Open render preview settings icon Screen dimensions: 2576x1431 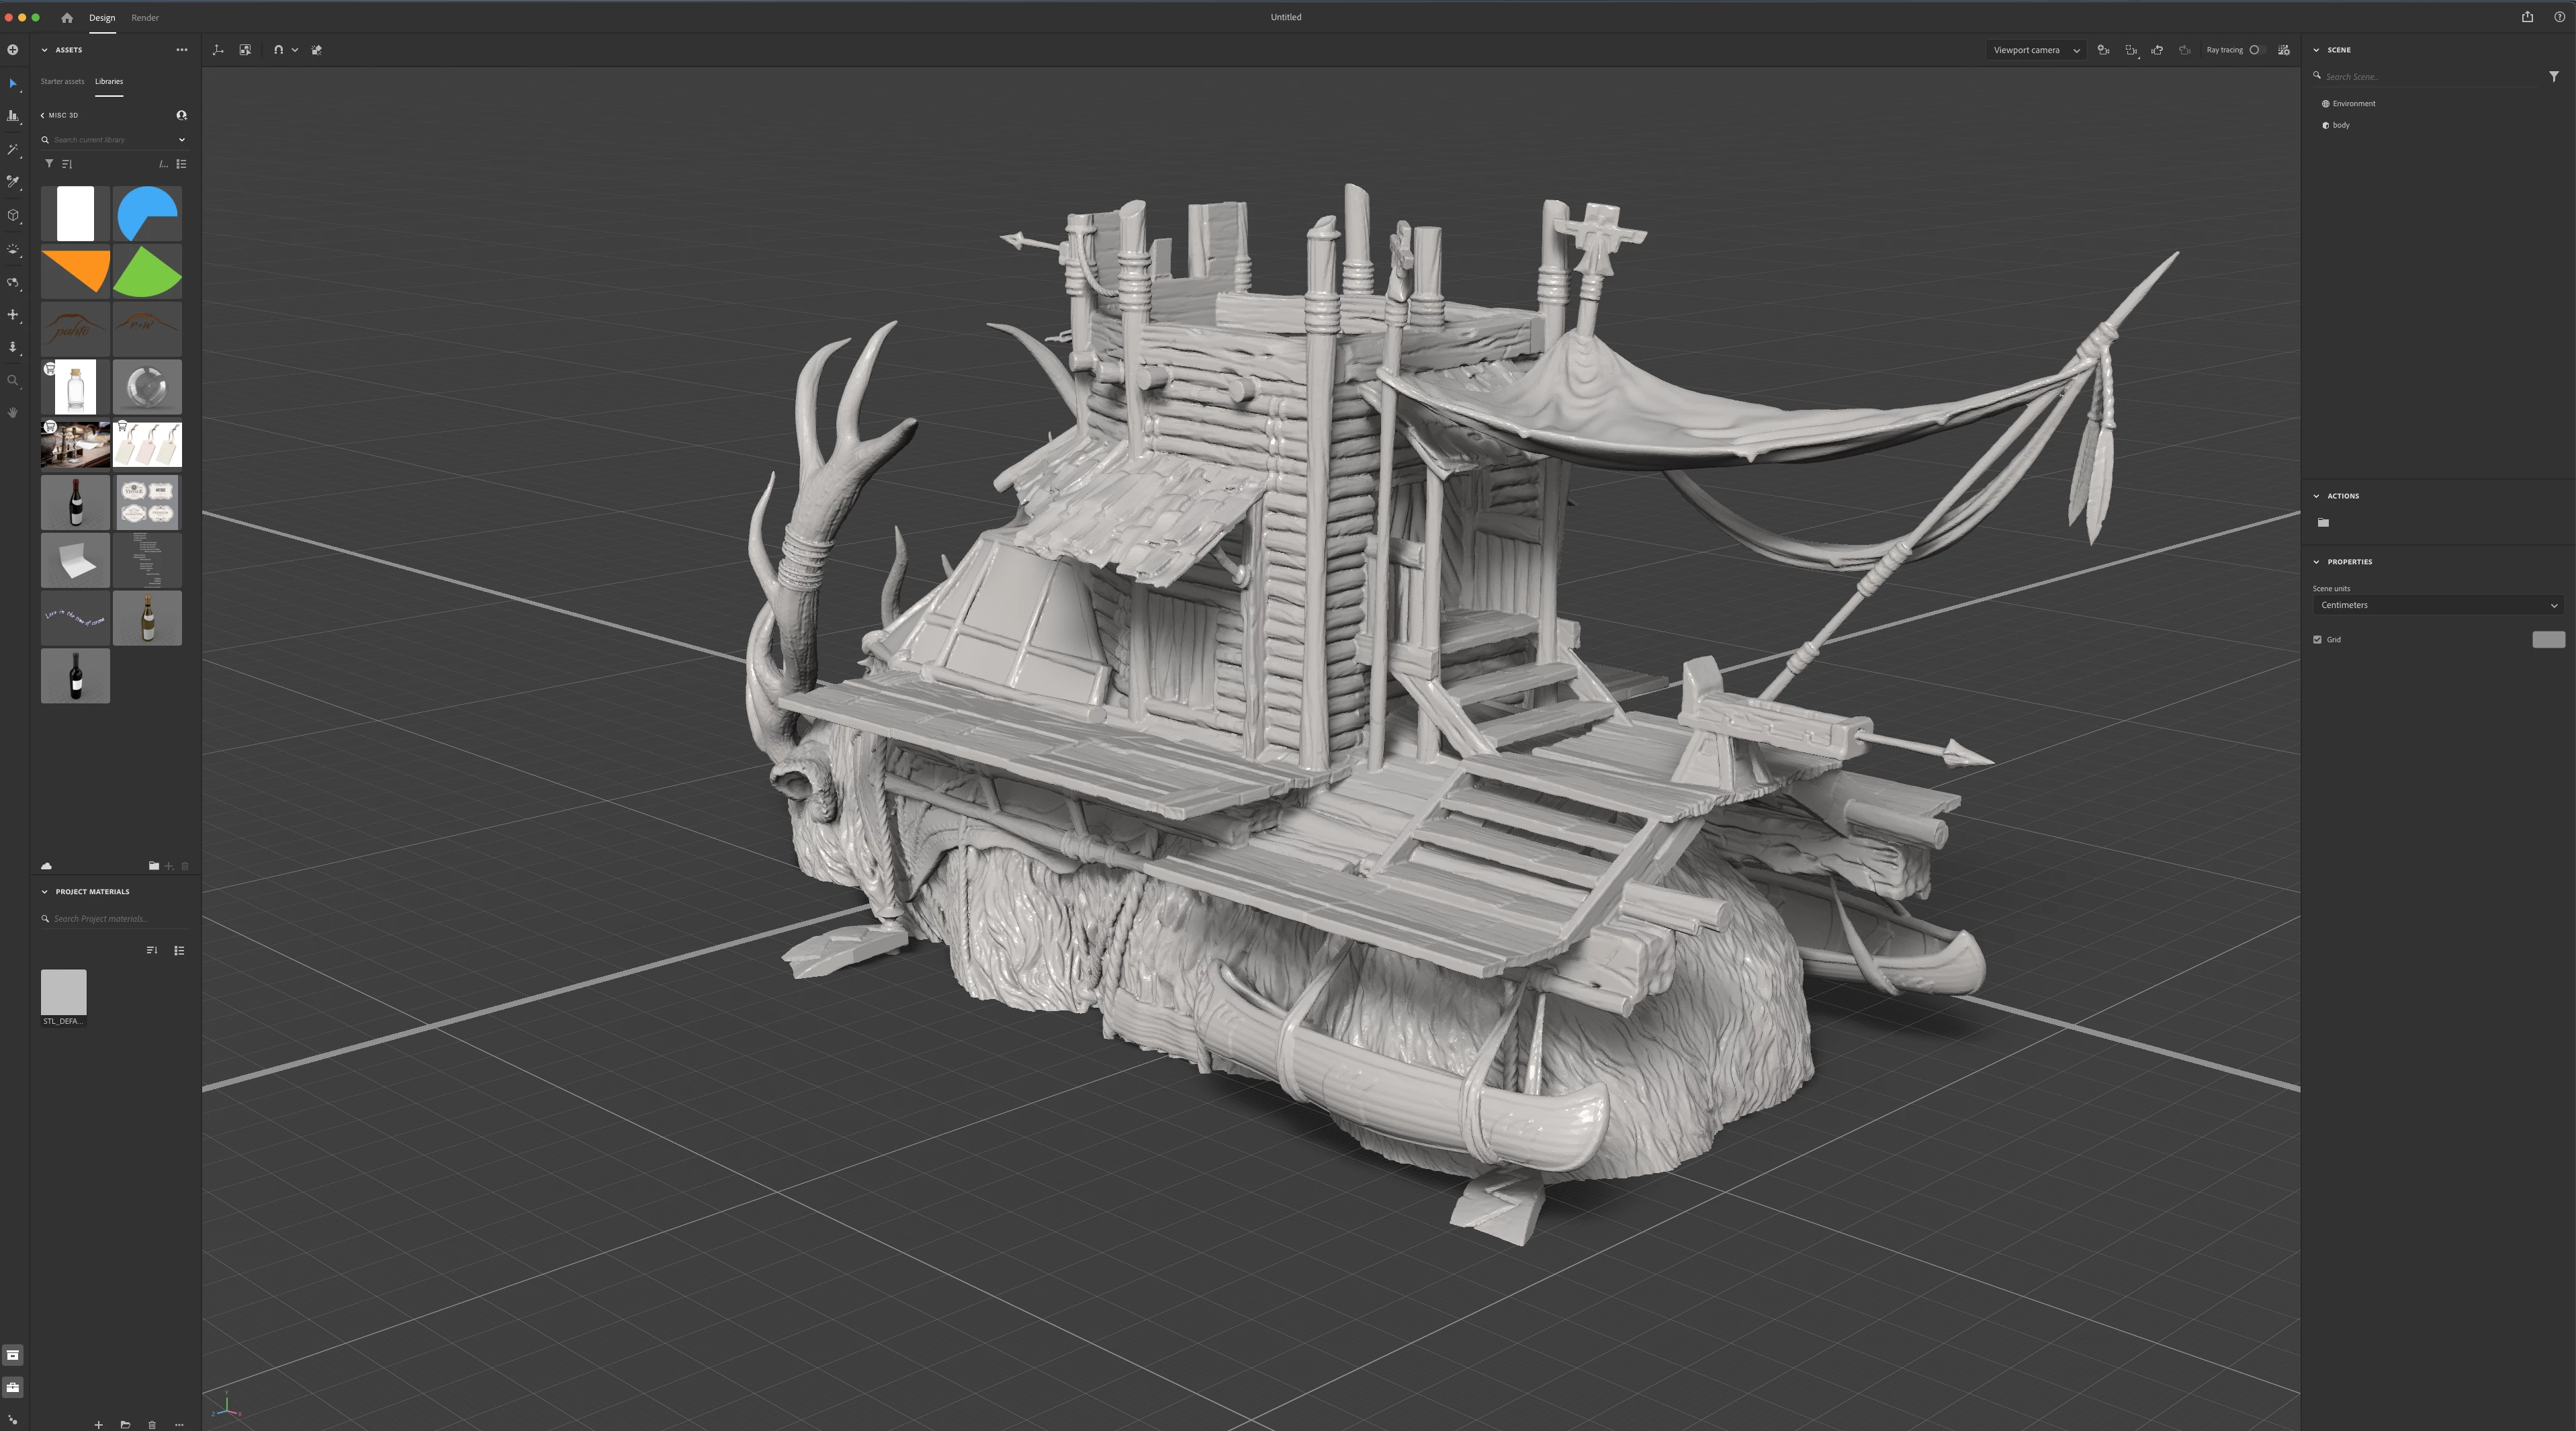tap(2283, 50)
